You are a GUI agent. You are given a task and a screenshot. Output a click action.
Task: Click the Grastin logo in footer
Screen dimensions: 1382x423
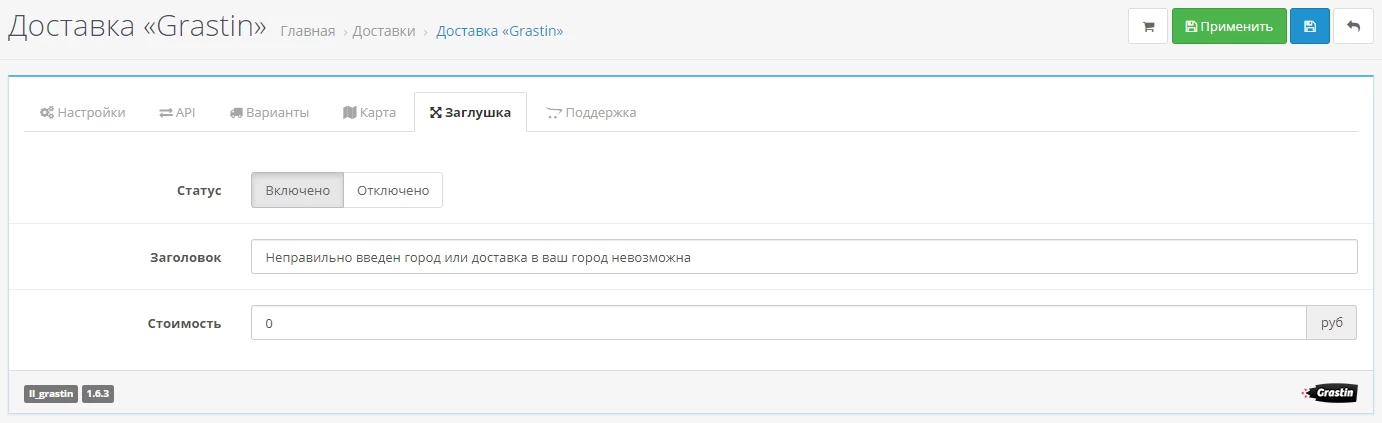point(1329,393)
